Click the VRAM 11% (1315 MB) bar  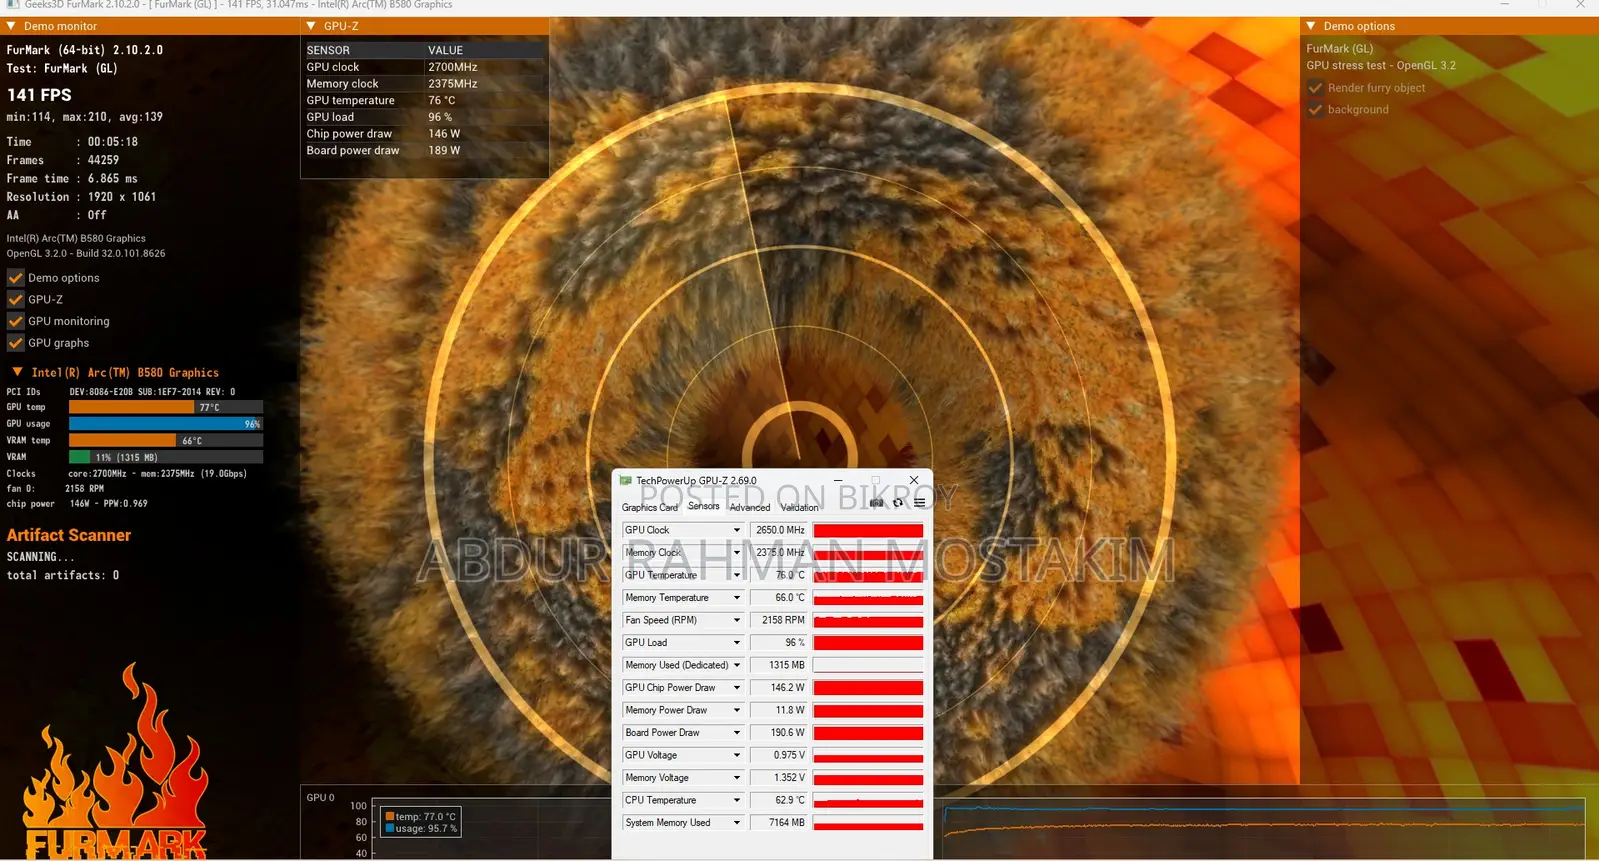166,457
